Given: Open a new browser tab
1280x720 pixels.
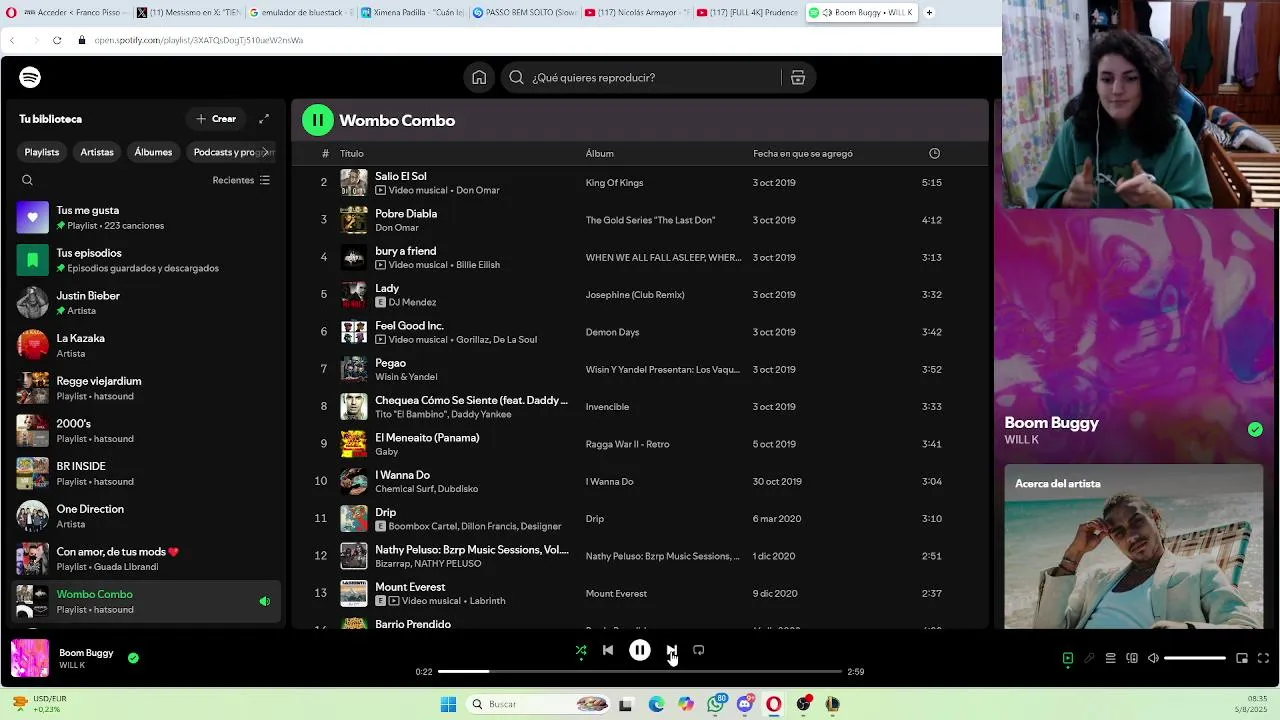Looking at the screenshot, I should click(x=929, y=13).
